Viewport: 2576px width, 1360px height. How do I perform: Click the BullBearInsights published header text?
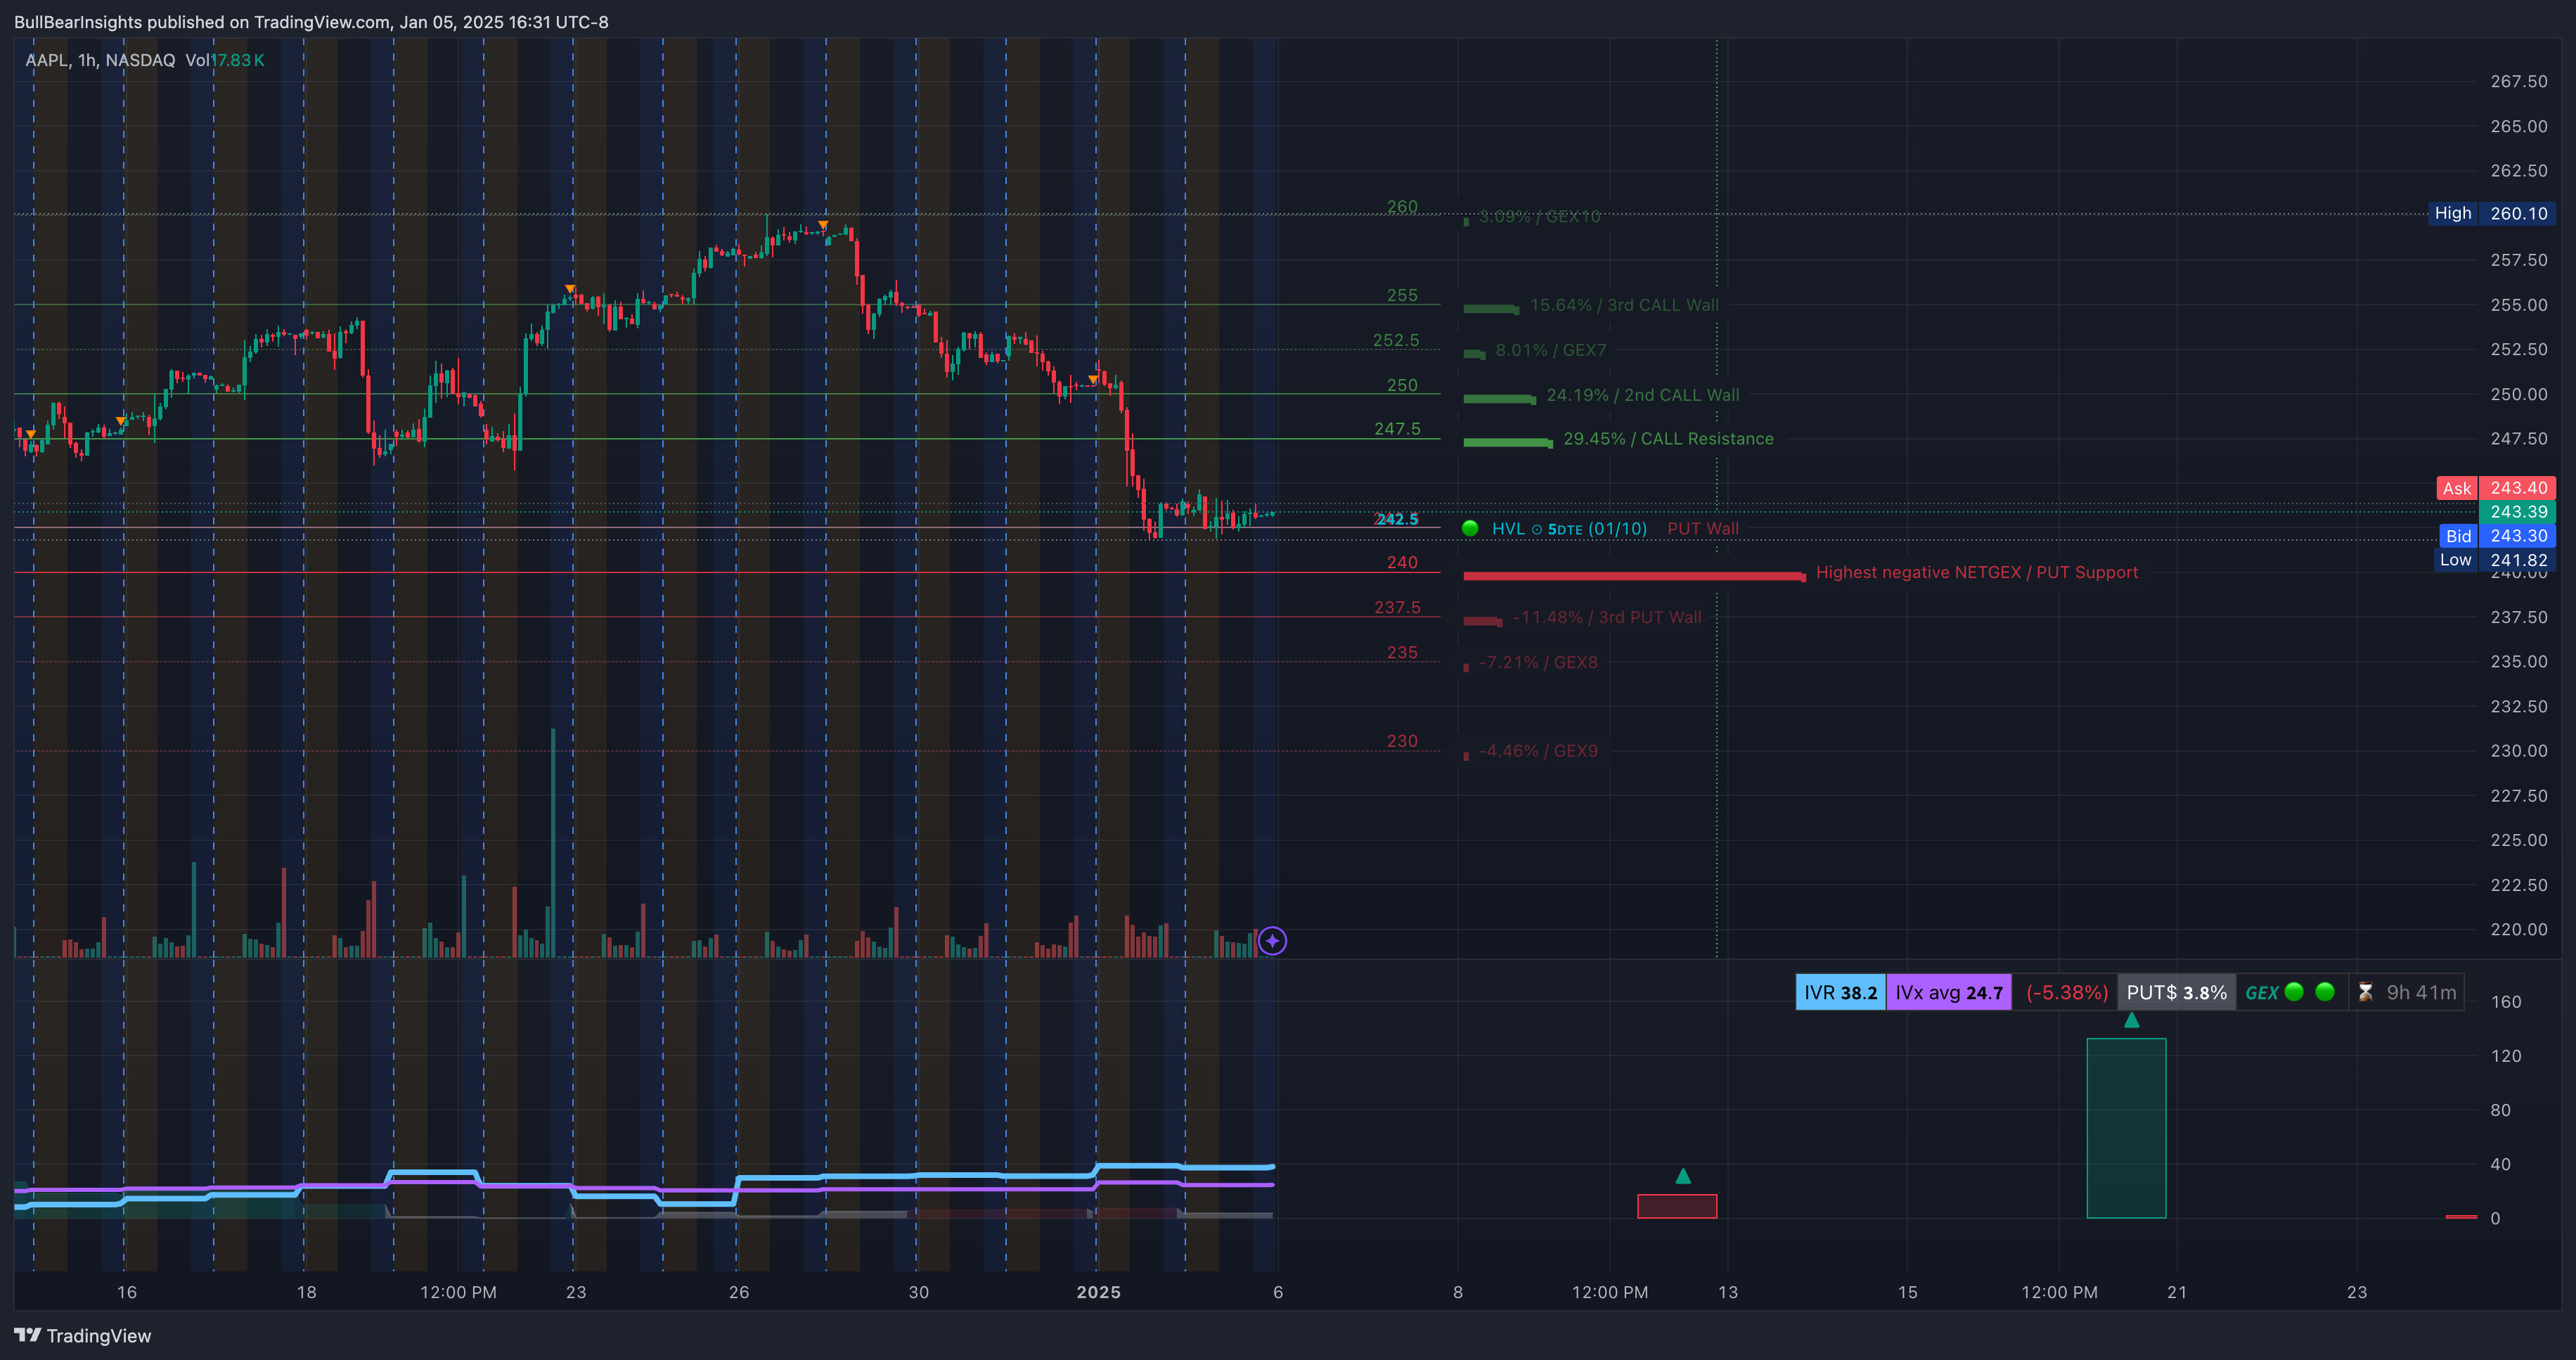(311, 22)
